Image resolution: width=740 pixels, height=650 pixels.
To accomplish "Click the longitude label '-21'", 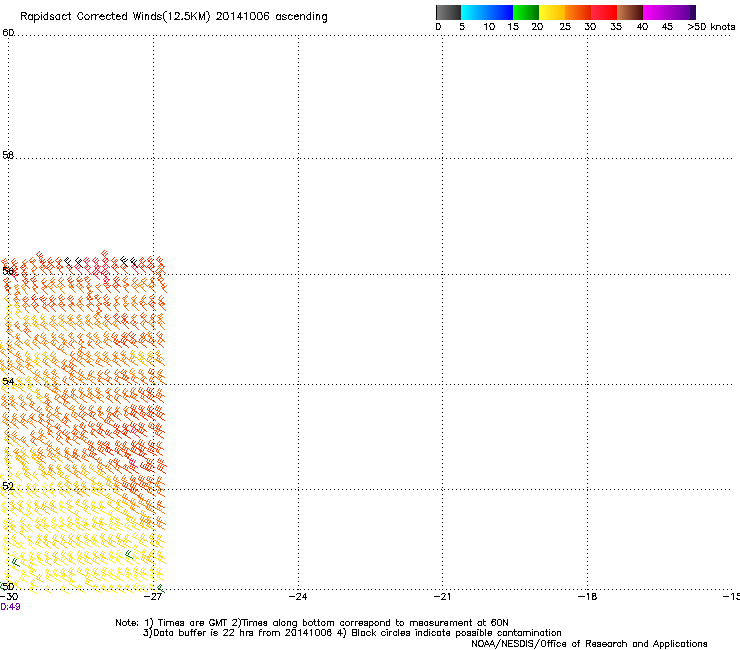I will point(442,597).
